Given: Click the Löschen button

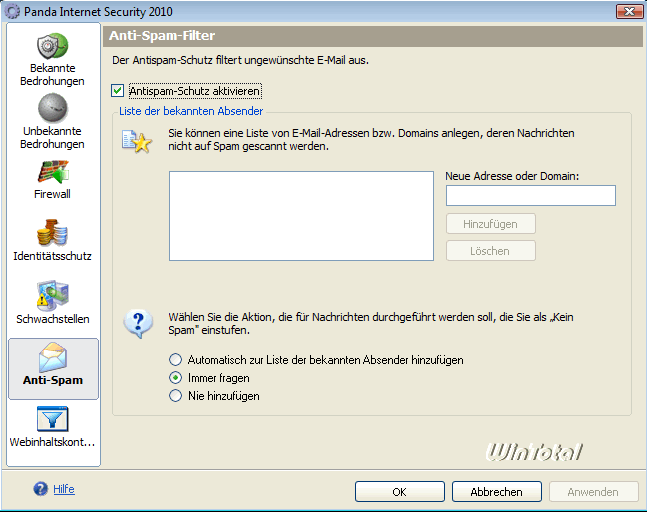Looking at the screenshot, I should (491, 251).
